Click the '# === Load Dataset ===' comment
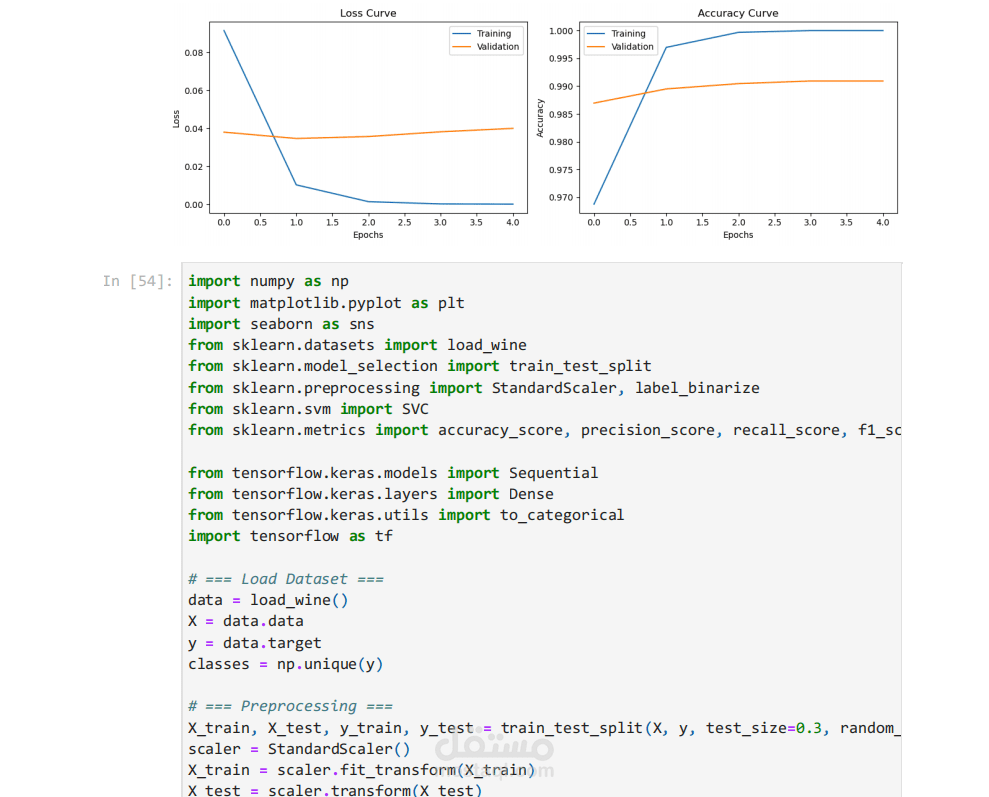The image size is (989, 797). [x=286, y=579]
